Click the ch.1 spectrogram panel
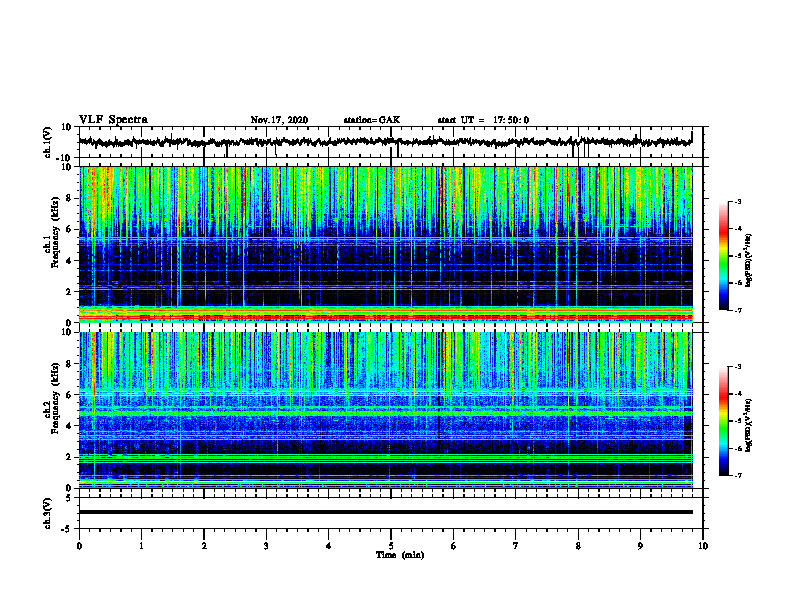Viewport: 792px width, 612px height. click(x=385, y=244)
